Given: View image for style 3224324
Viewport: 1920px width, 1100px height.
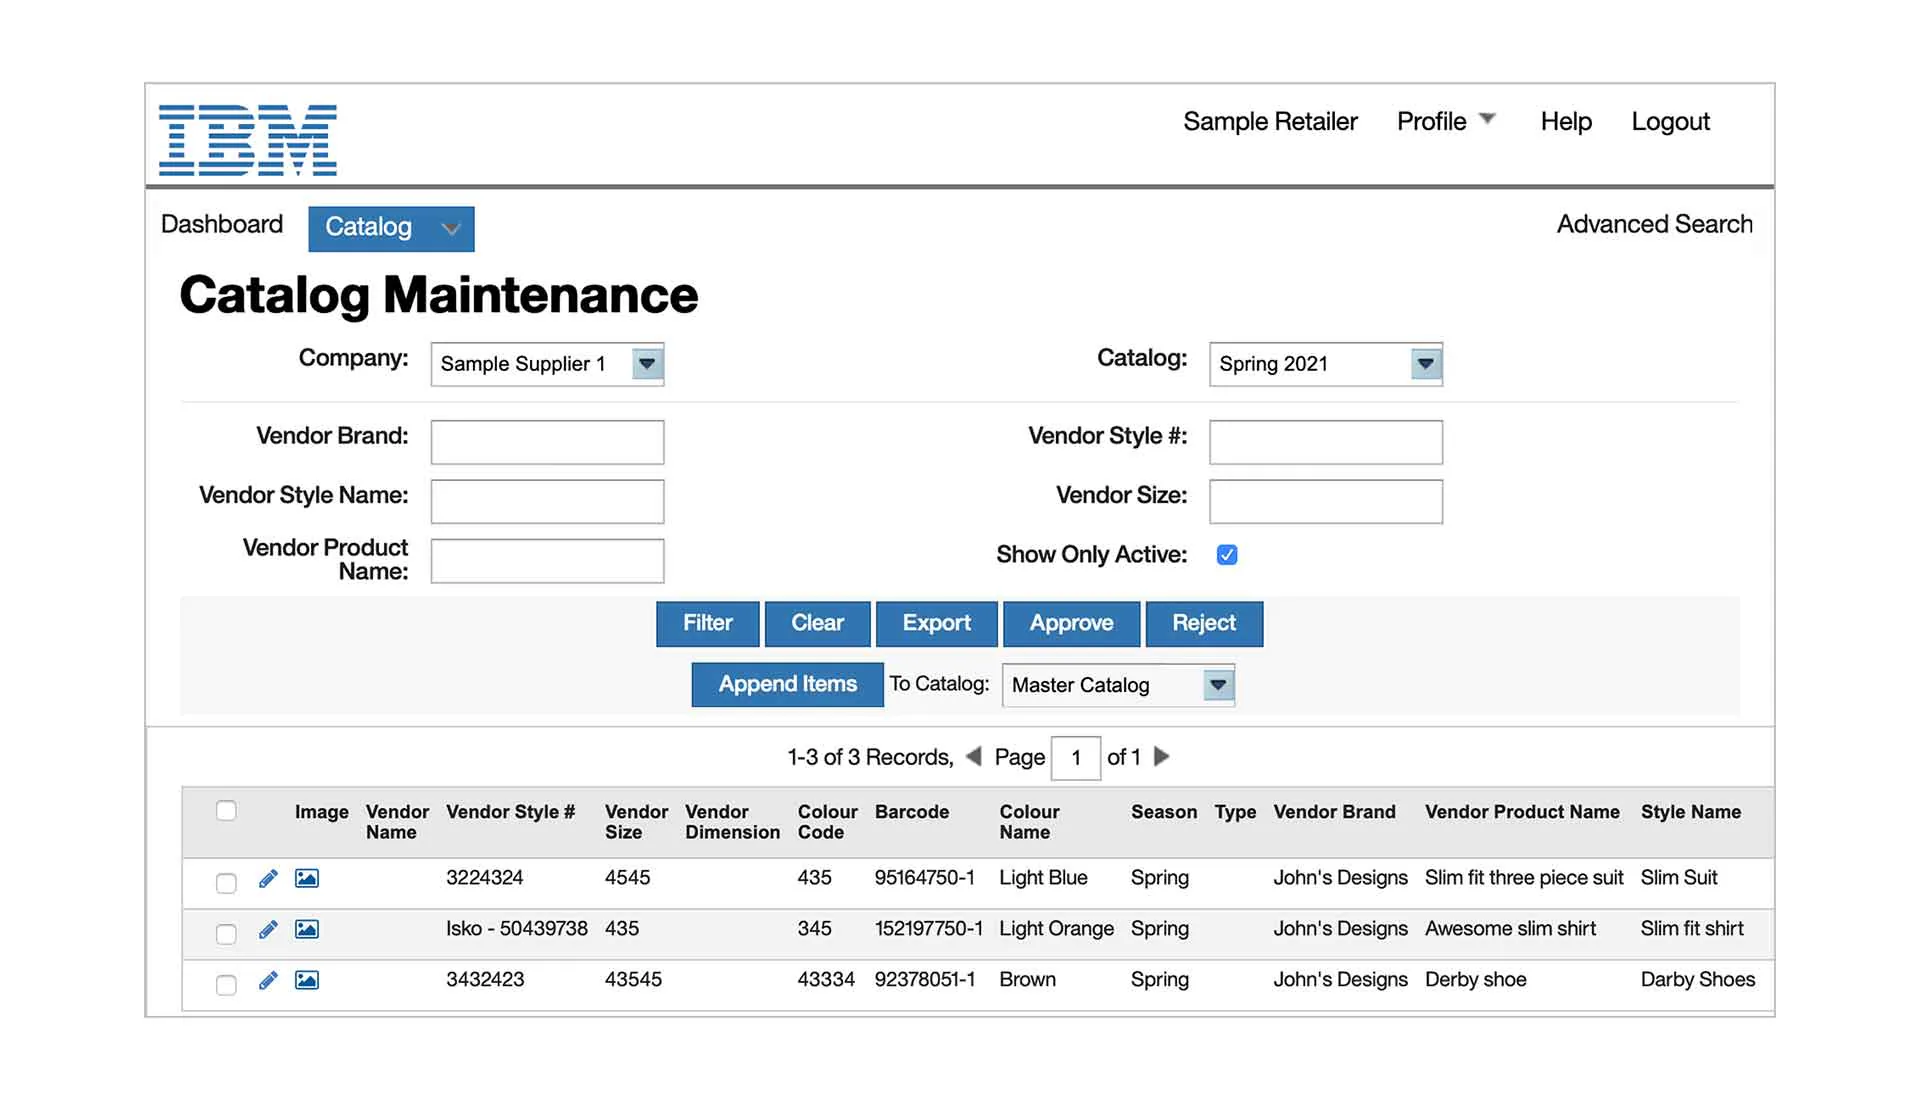Looking at the screenshot, I should coord(307,879).
